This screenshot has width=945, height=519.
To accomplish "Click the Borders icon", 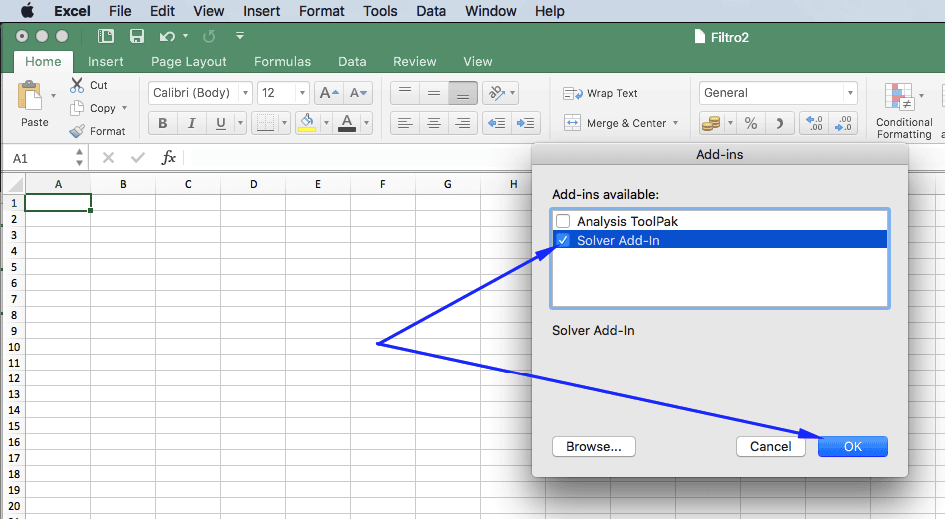I will click(x=265, y=124).
